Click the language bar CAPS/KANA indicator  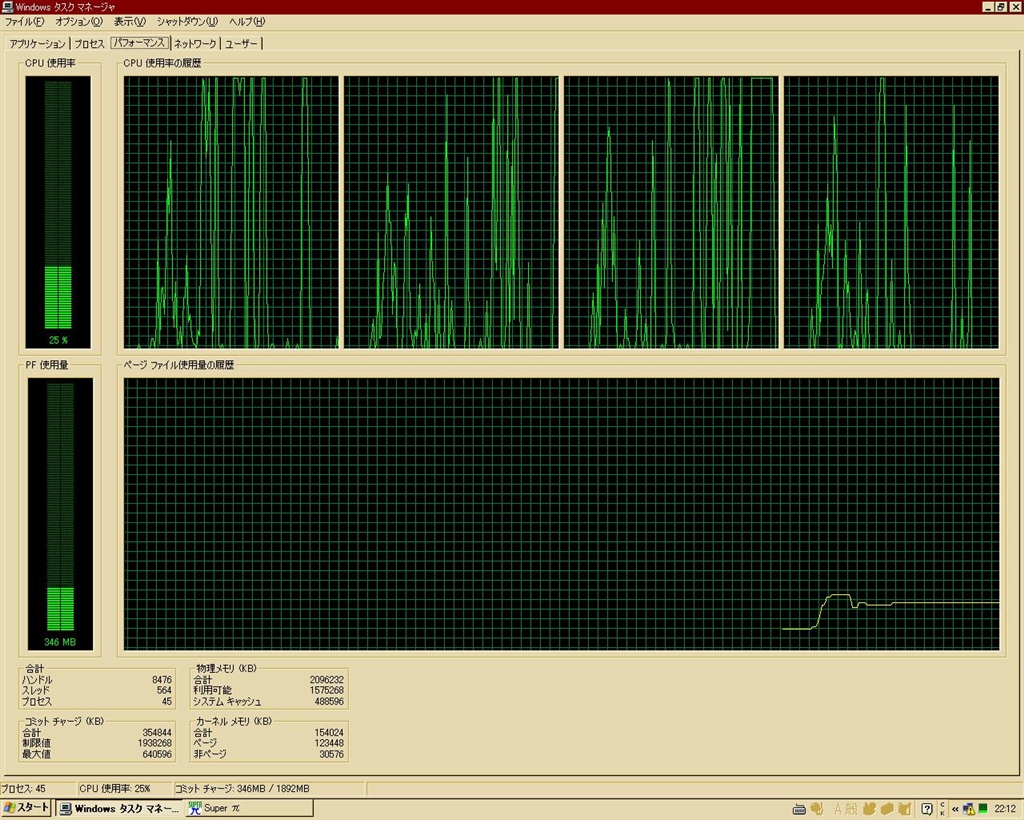click(x=942, y=810)
